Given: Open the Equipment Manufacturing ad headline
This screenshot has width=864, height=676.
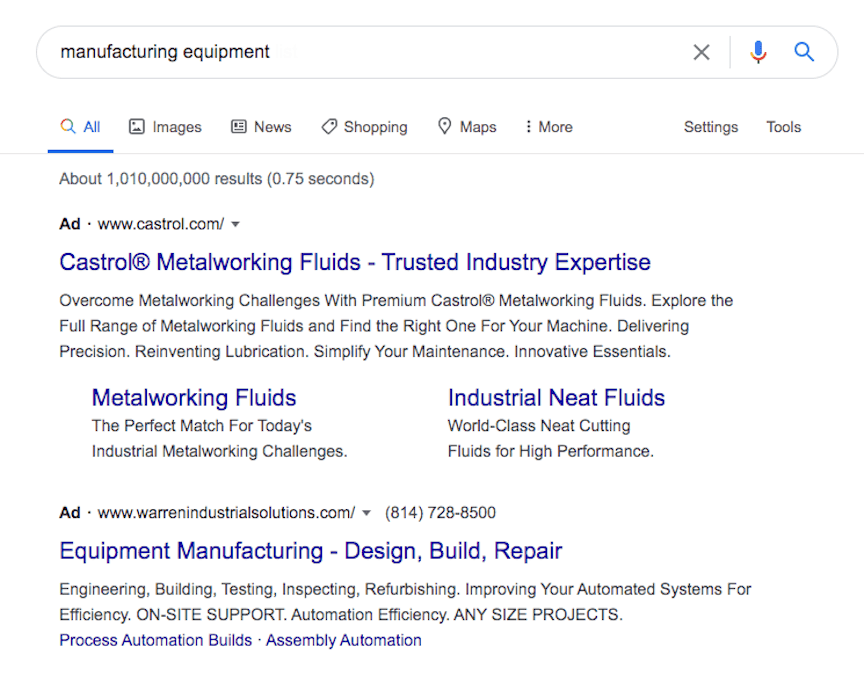Looking at the screenshot, I should click(311, 551).
